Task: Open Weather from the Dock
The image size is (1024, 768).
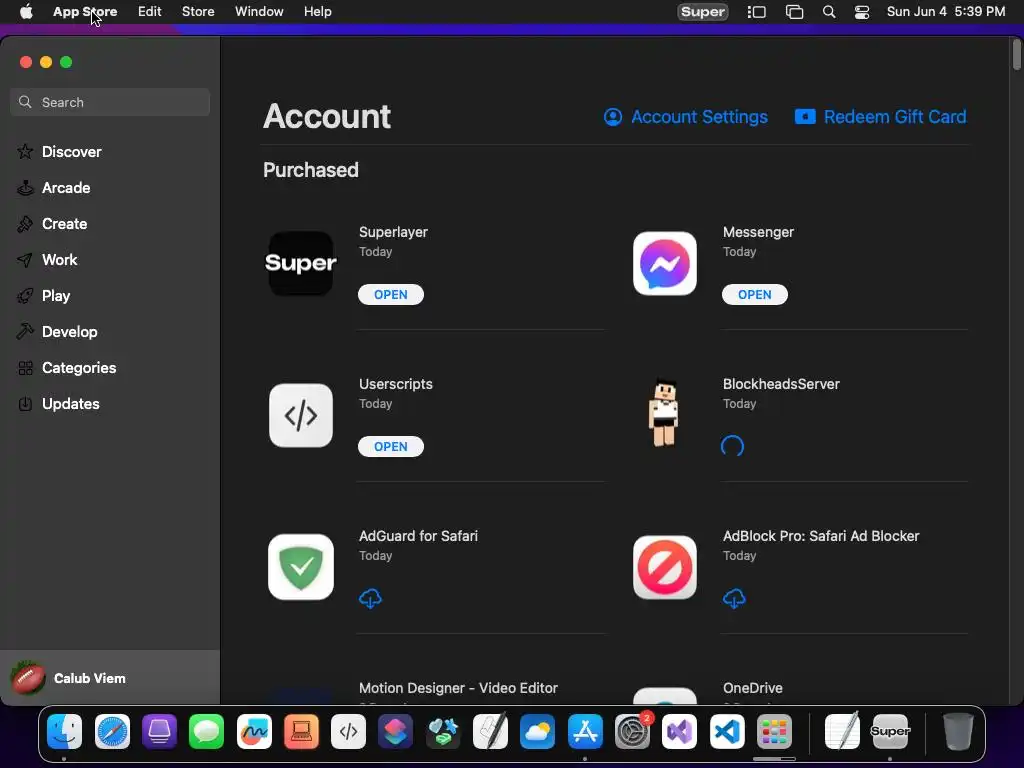Action: pos(537,731)
